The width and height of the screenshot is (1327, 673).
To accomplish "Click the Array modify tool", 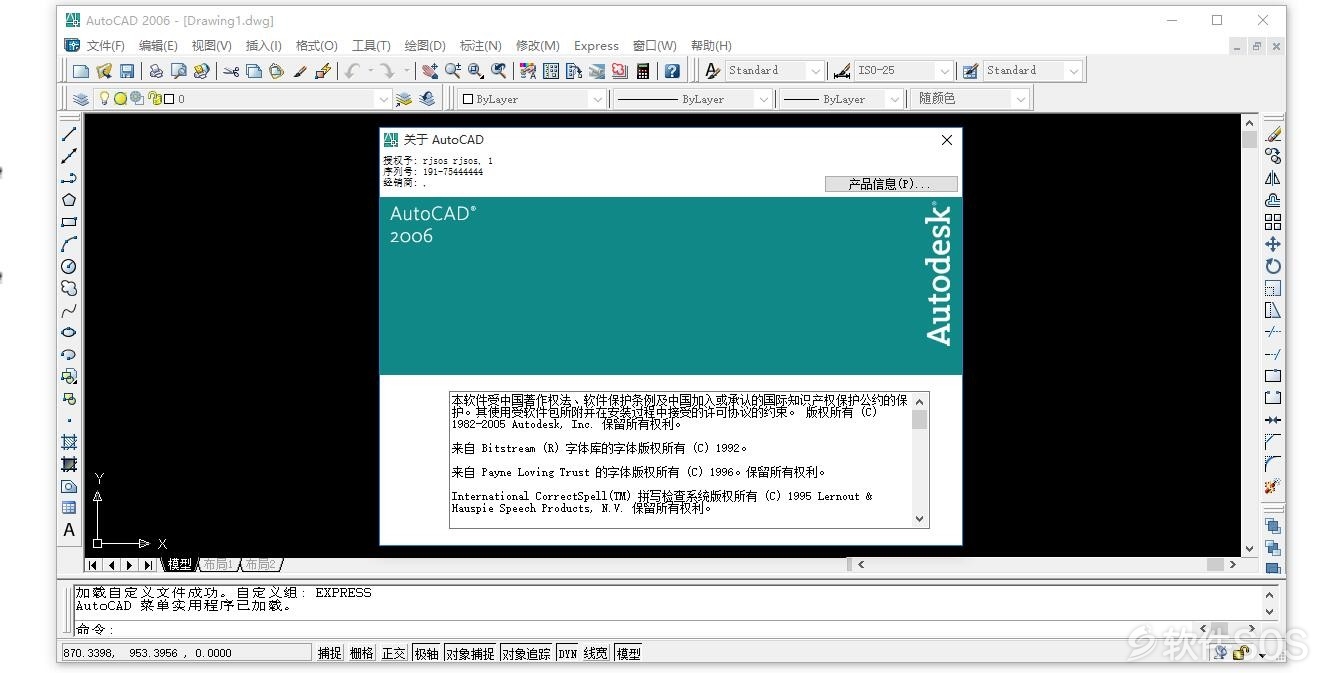I will [1273, 222].
